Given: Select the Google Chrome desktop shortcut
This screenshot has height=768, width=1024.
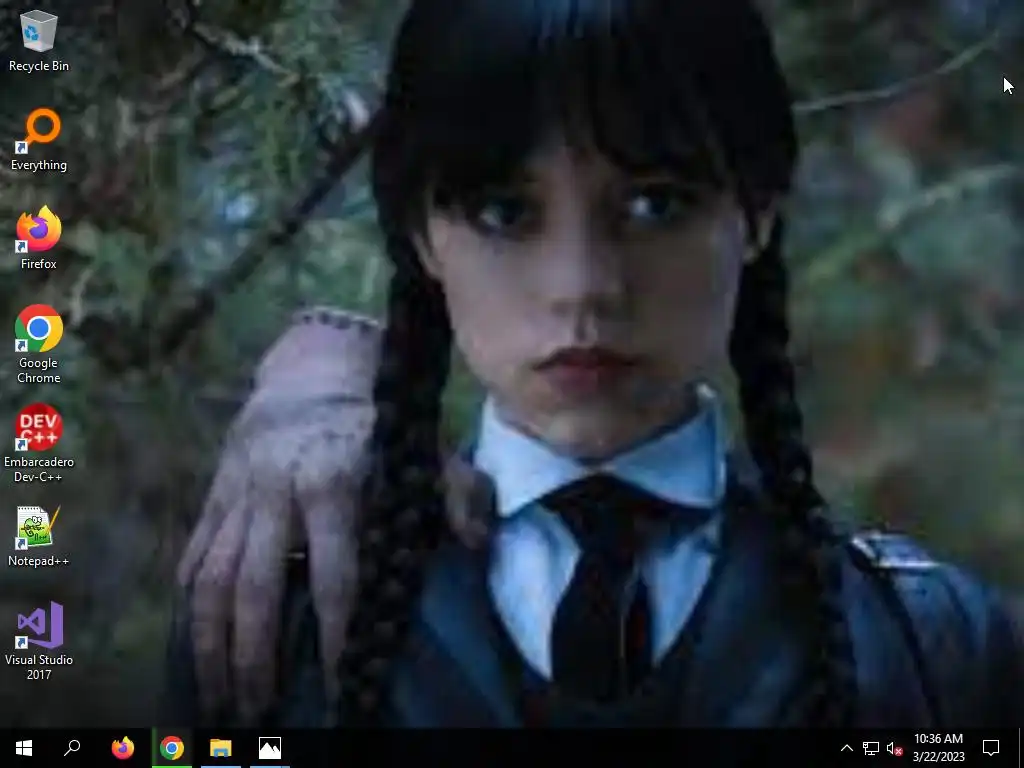Looking at the screenshot, I should tap(39, 344).
